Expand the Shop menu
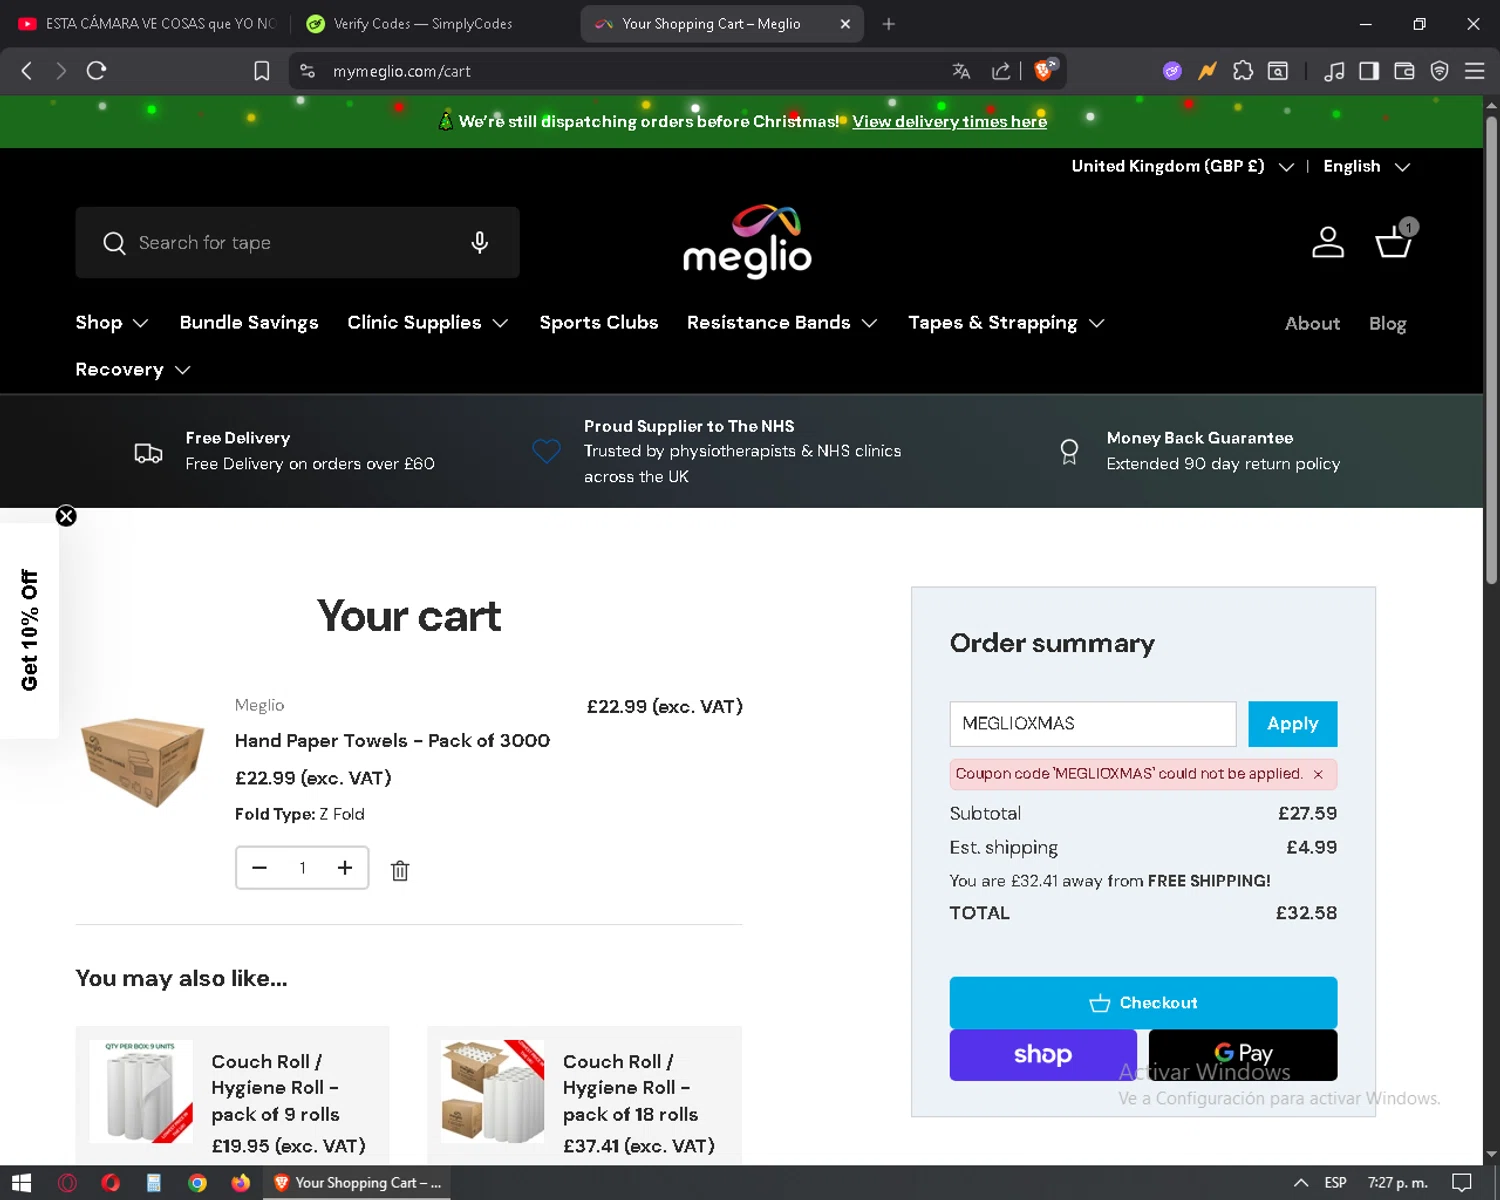The height and width of the screenshot is (1200, 1500). pyautogui.click(x=112, y=323)
